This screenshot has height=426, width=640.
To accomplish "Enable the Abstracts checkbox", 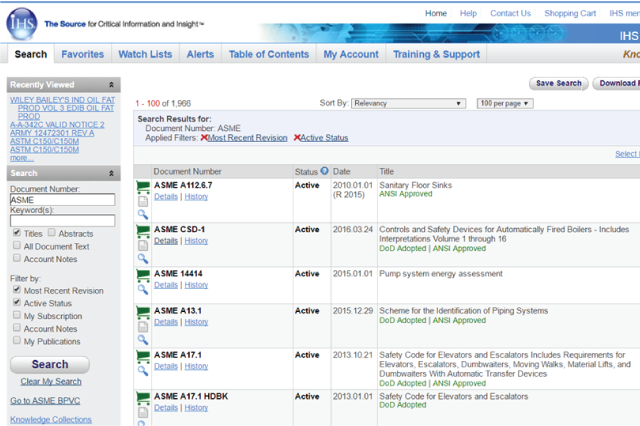I will pos(51,233).
